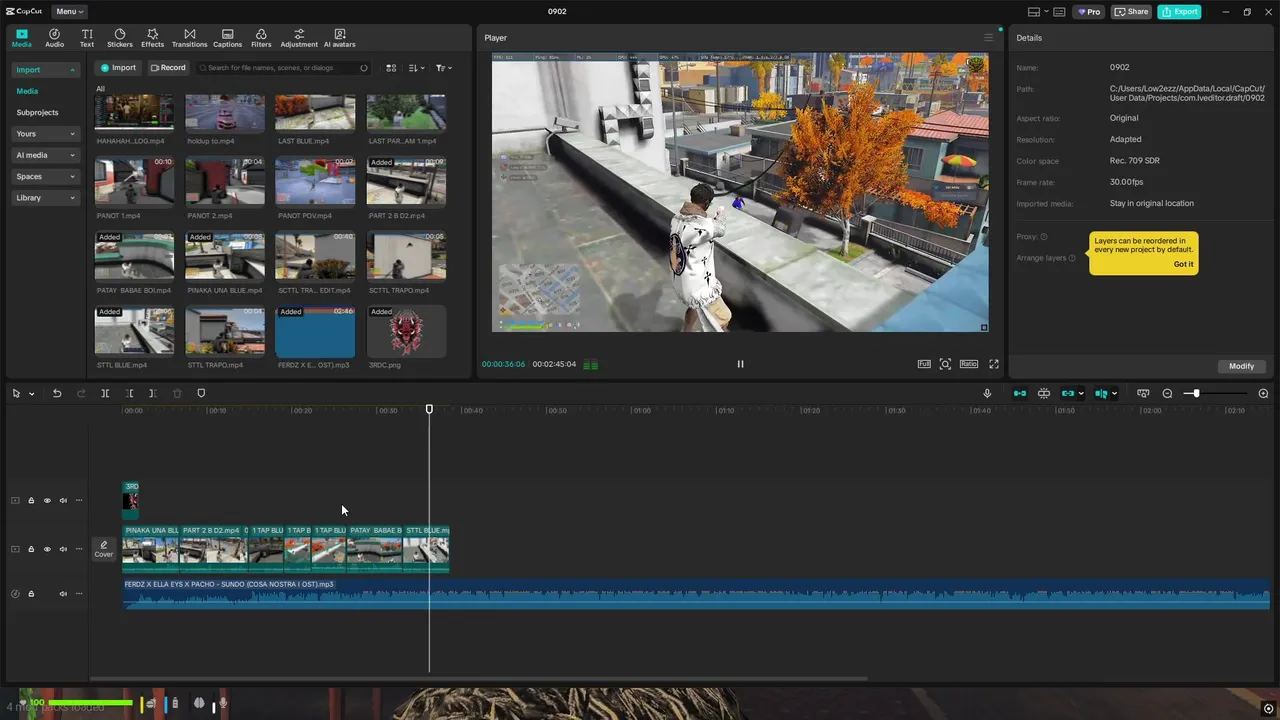Expand the Library section

point(45,198)
